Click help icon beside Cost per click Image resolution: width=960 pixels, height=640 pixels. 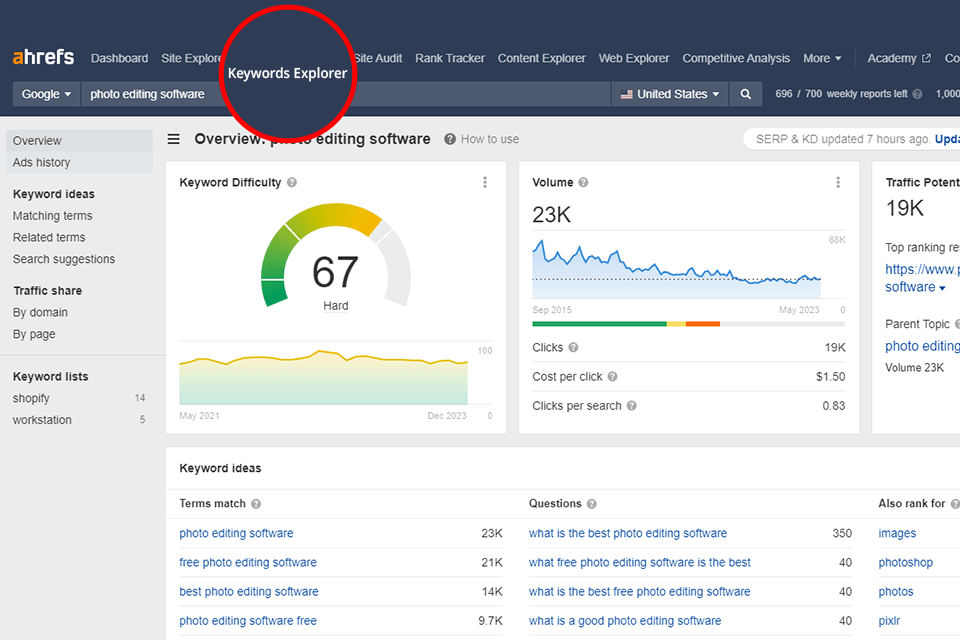[x=612, y=377]
